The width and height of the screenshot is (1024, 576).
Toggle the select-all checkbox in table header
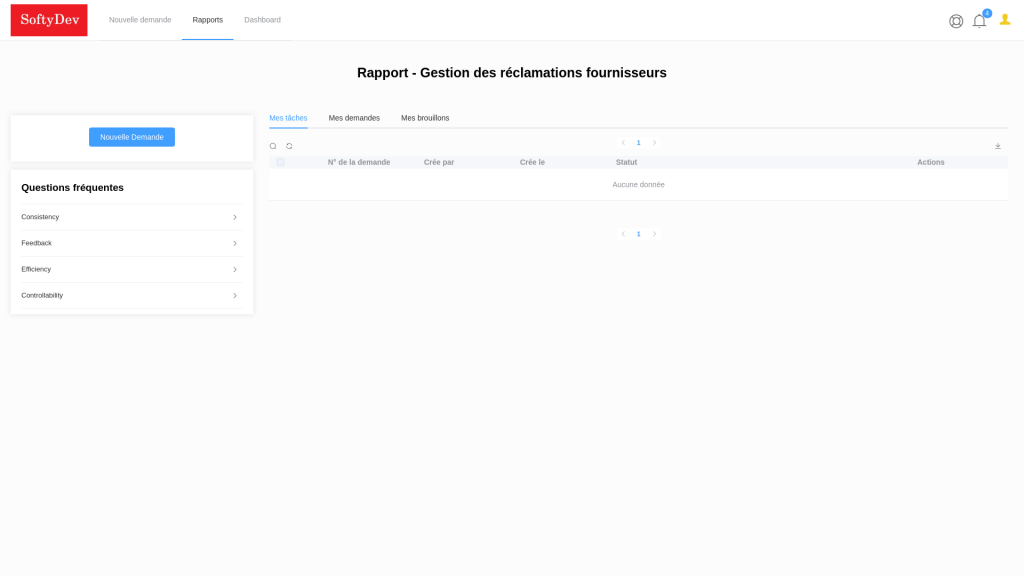click(280, 162)
